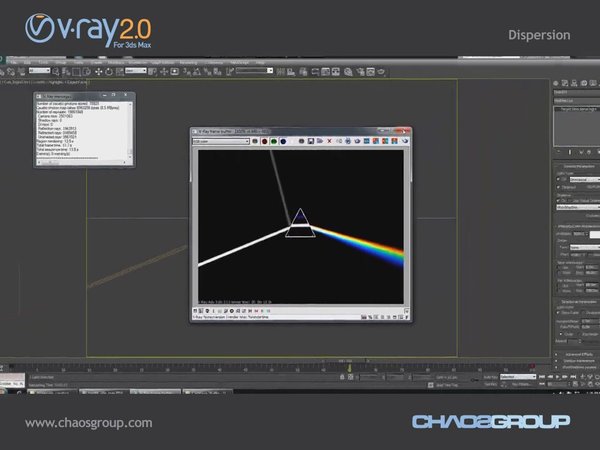
Task: Toggle Window/Crossing selection mode icon
Action: (87, 72)
